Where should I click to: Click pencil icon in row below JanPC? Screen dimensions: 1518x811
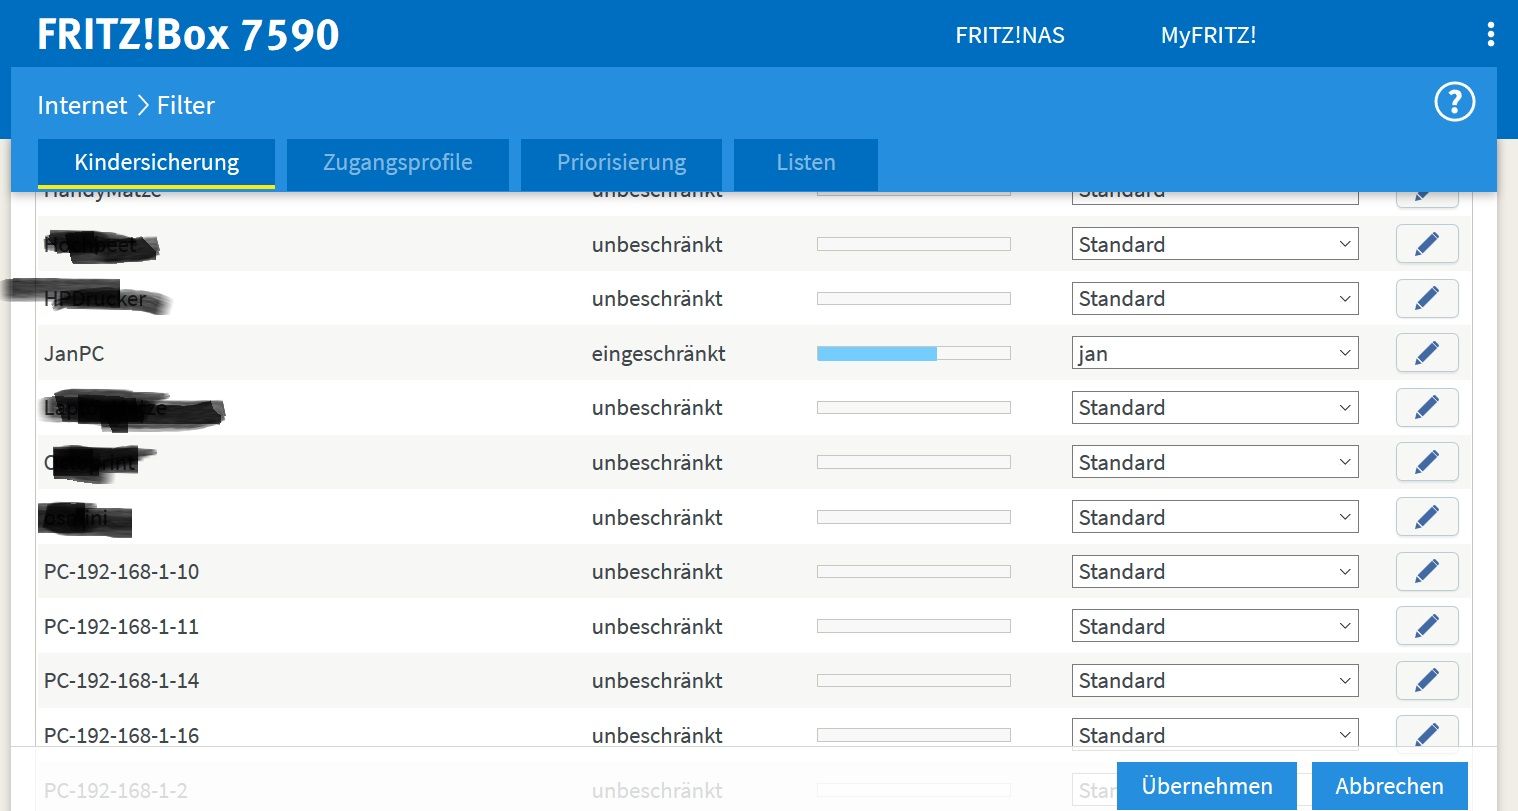pos(1427,407)
